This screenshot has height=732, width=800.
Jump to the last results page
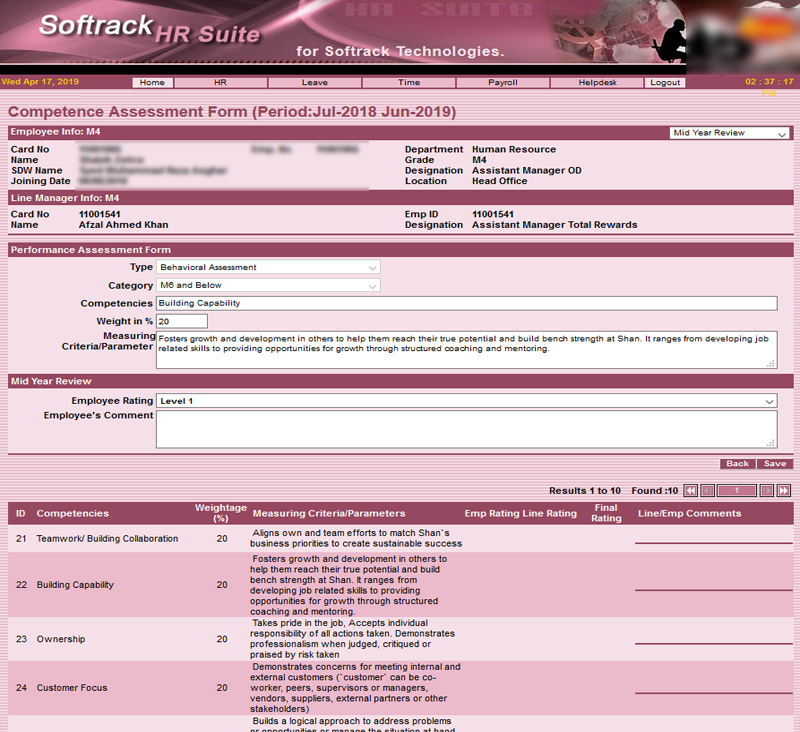coord(784,491)
